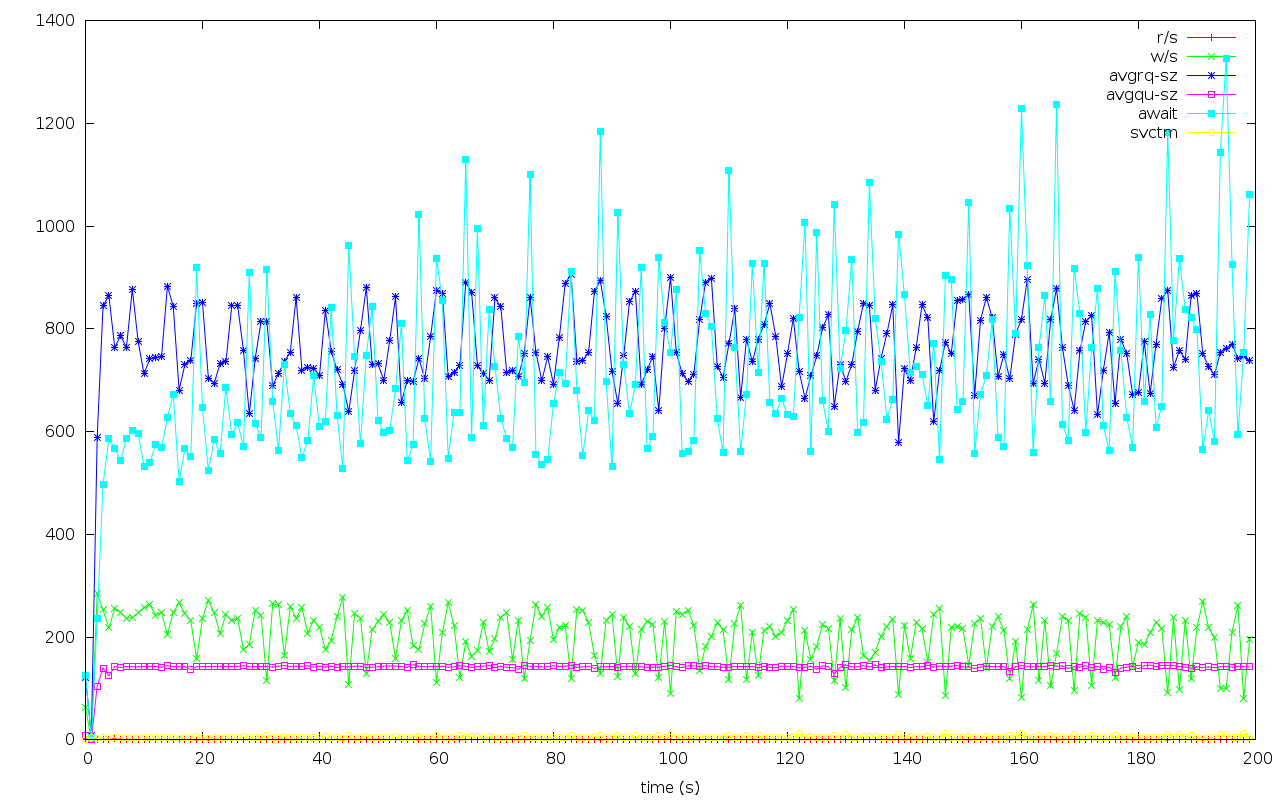Click the x-axis tick label "140"
This screenshot has height=800, width=1280.
[x=906, y=759]
